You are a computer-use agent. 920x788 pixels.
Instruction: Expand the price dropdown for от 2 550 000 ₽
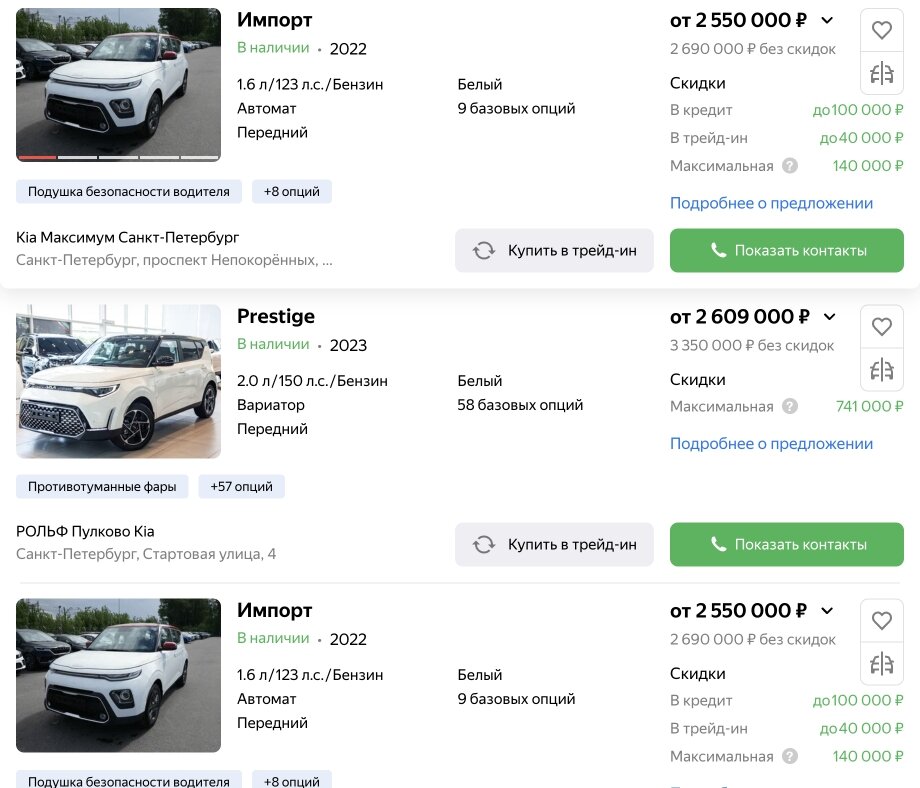pos(828,20)
